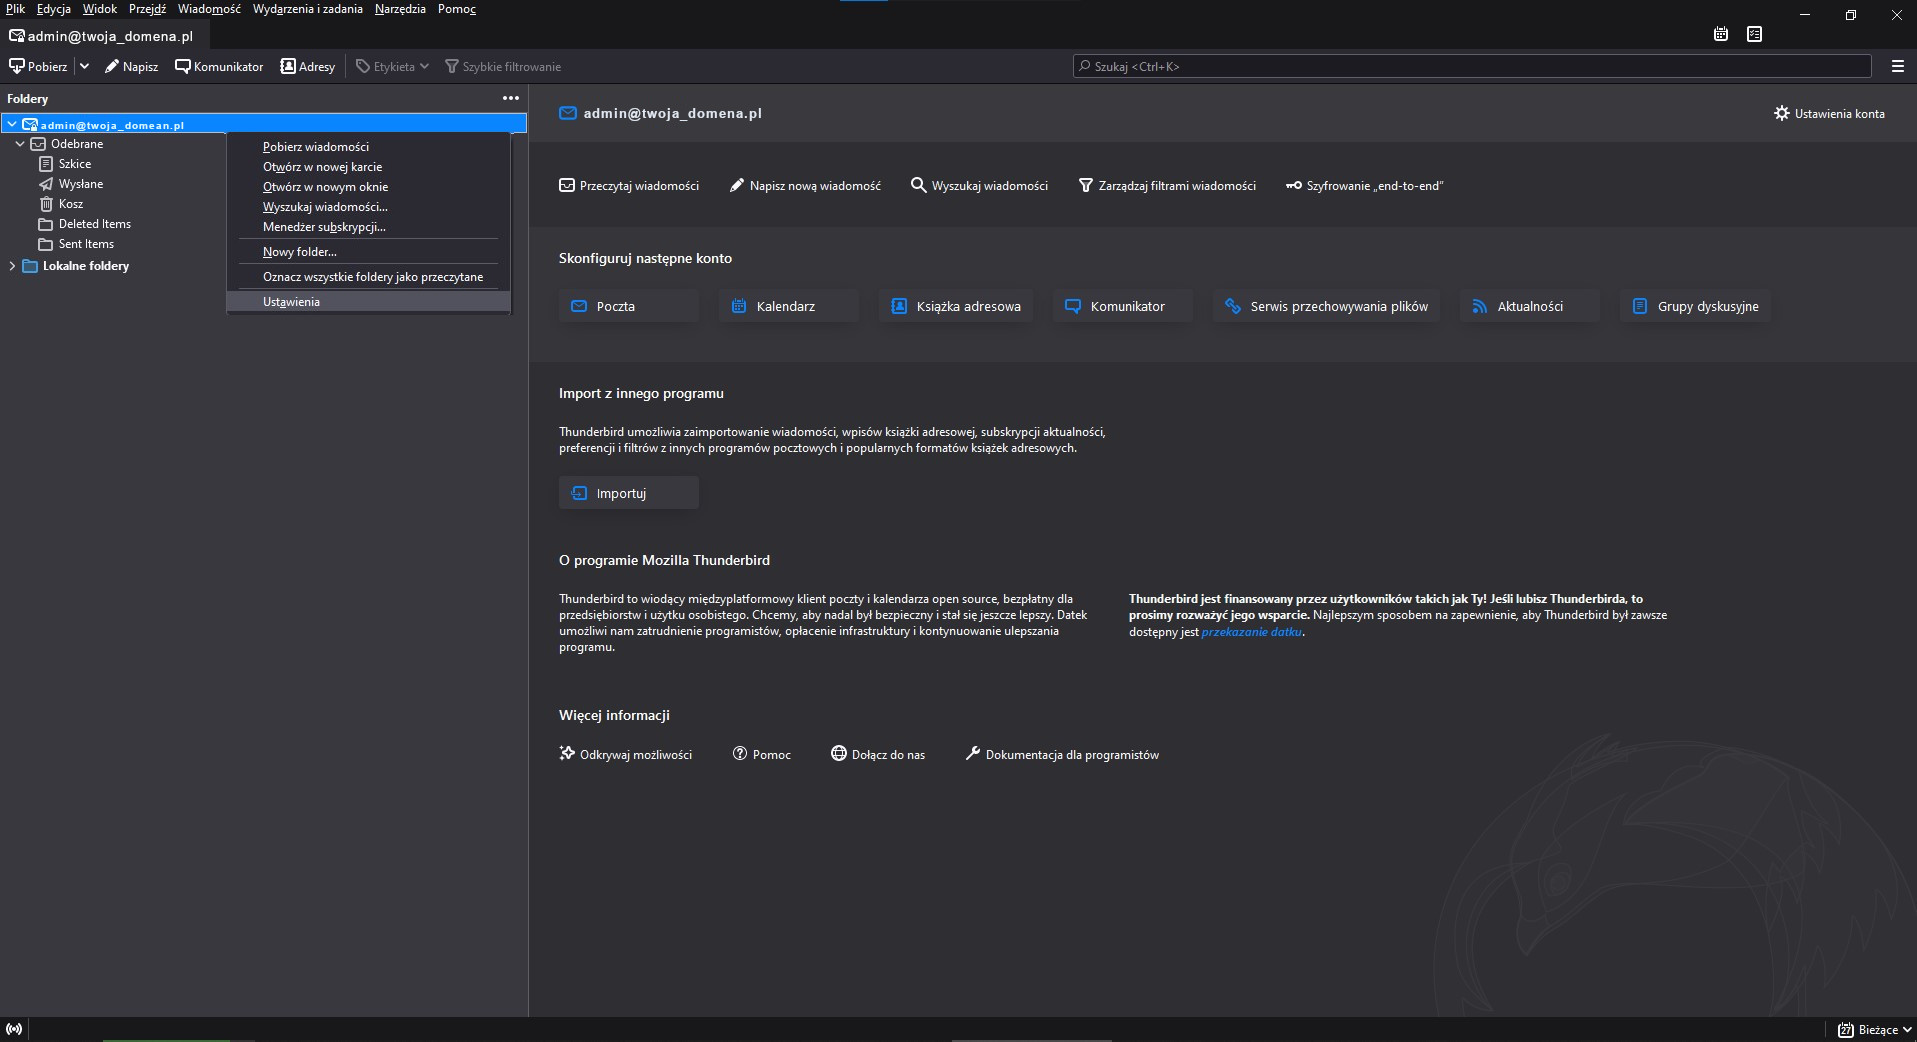Viewport: 1917px width, 1042px height.
Task: Select the Kosz trash folder
Action: pyautogui.click(x=71, y=204)
